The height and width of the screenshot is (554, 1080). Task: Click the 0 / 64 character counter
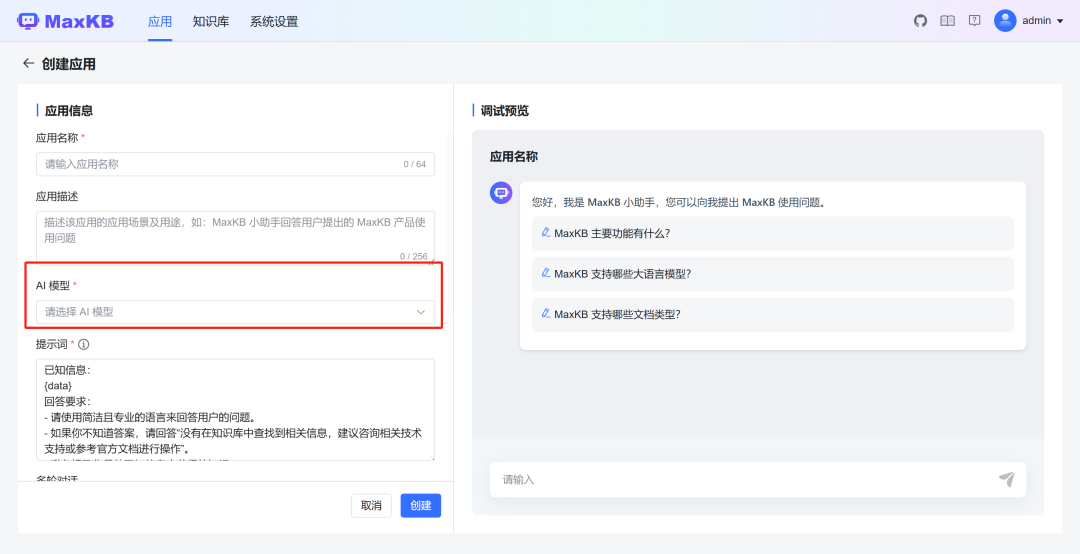[415, 164]
